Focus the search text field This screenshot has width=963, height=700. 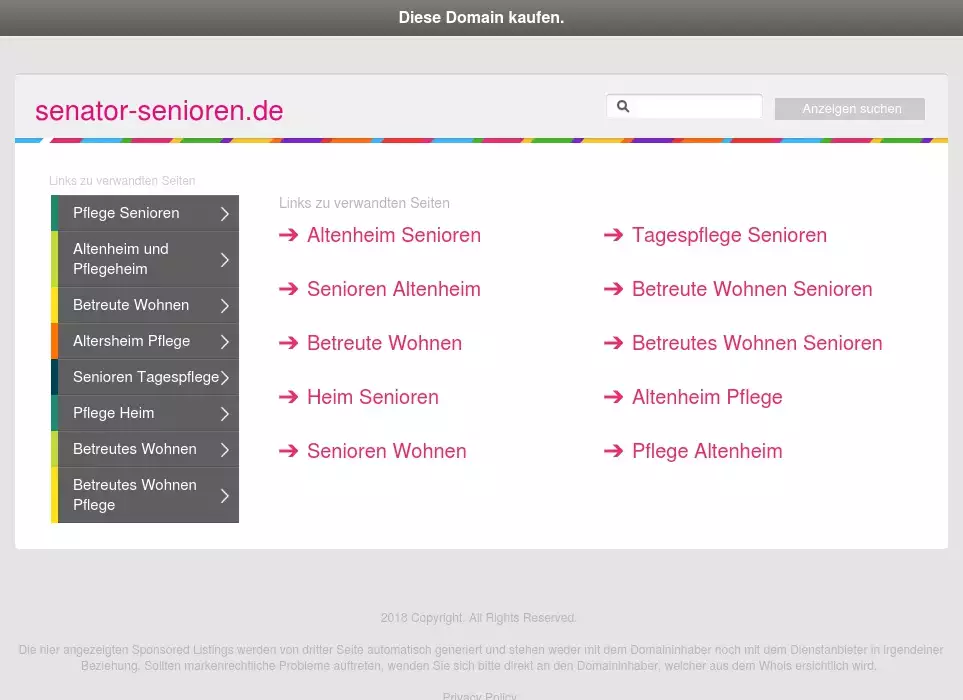pos(698,107)
